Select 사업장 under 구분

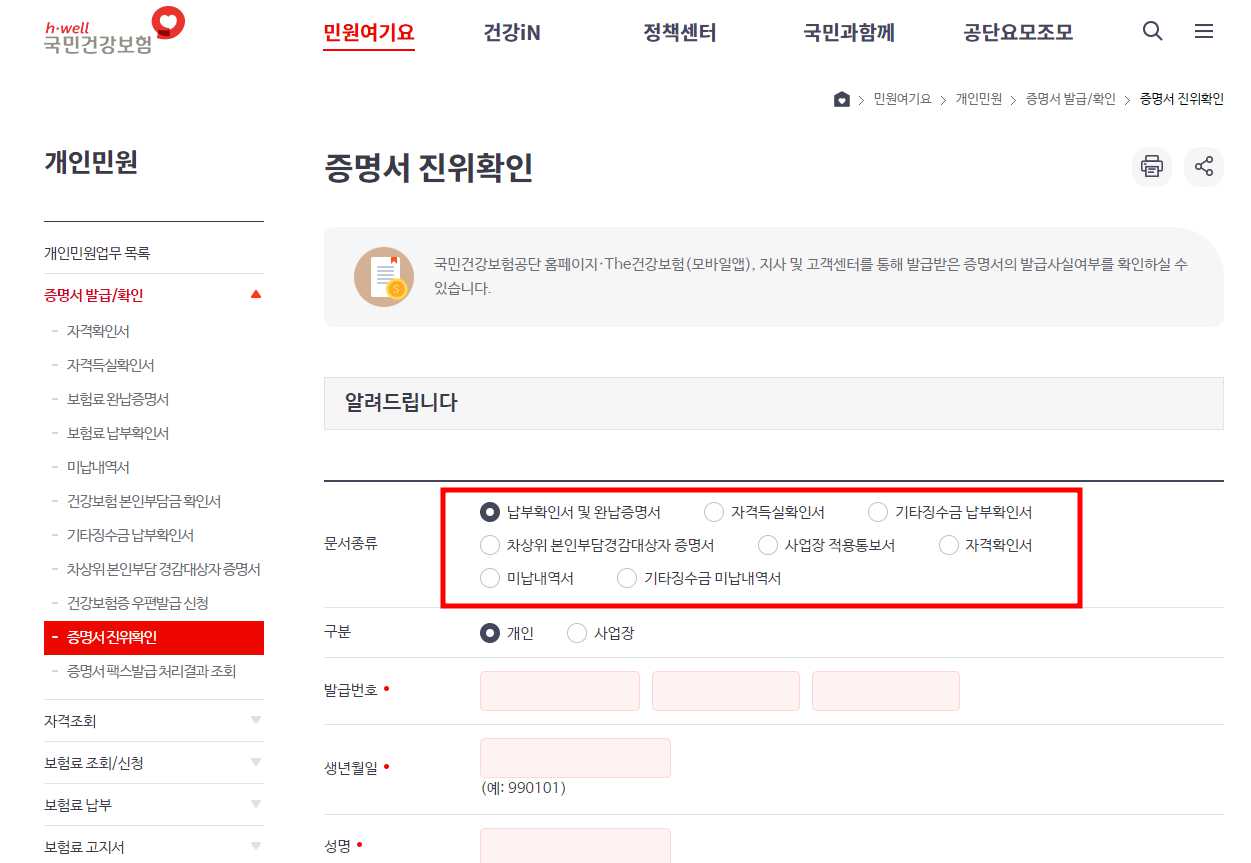(577, 633)
